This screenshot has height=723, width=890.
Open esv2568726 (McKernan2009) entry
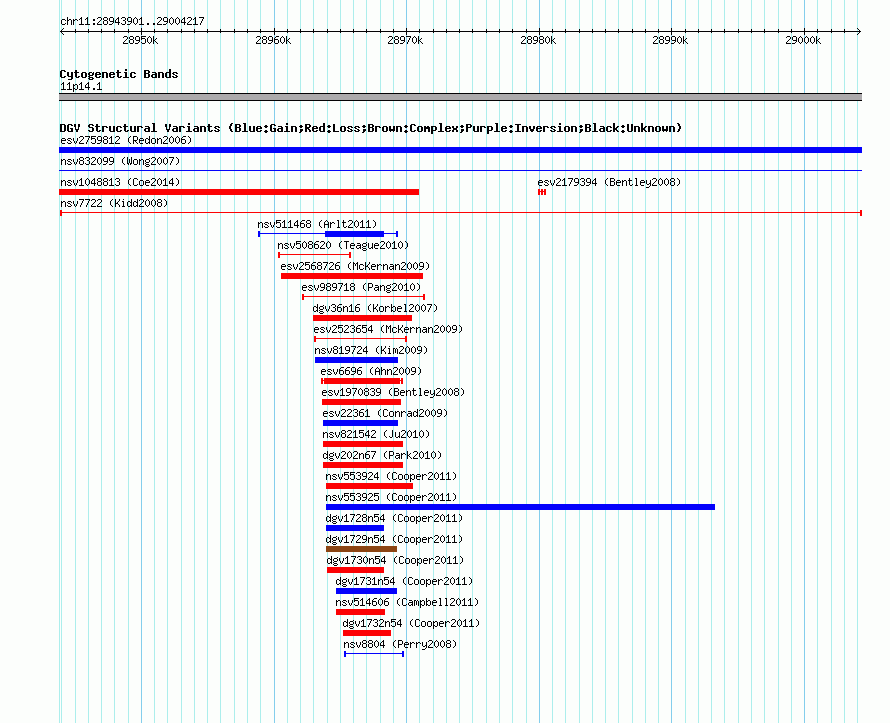355,266
